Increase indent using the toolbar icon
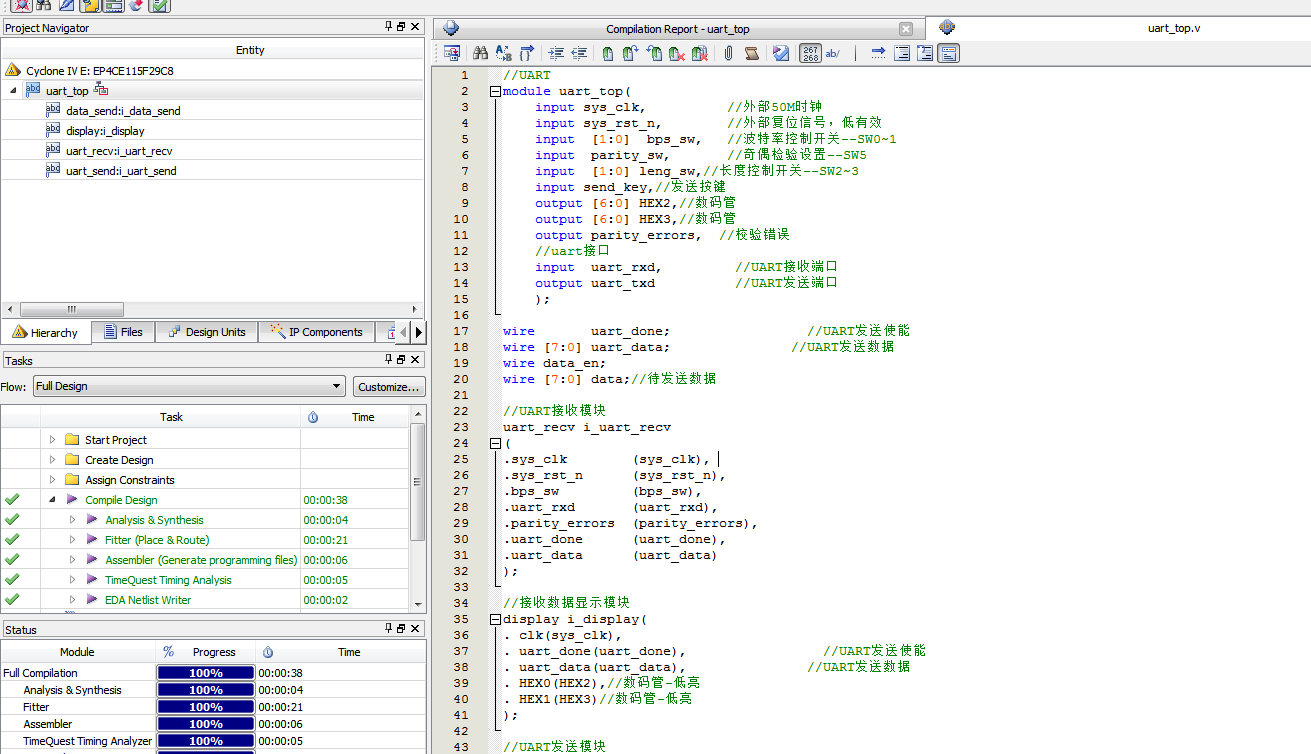This screenshot has height=754, width=1311. coord(555,53)
